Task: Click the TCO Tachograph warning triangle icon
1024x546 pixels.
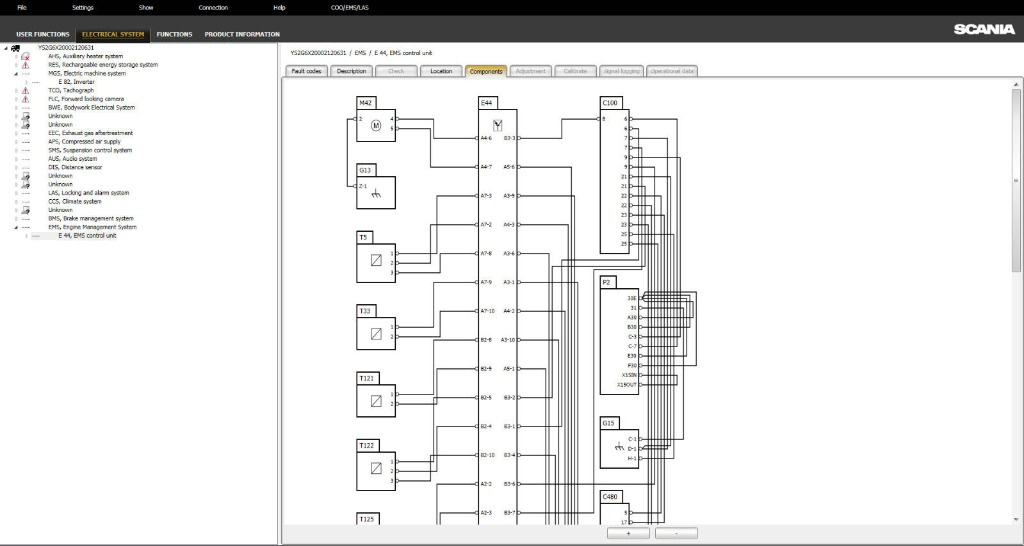Action: 25,91
